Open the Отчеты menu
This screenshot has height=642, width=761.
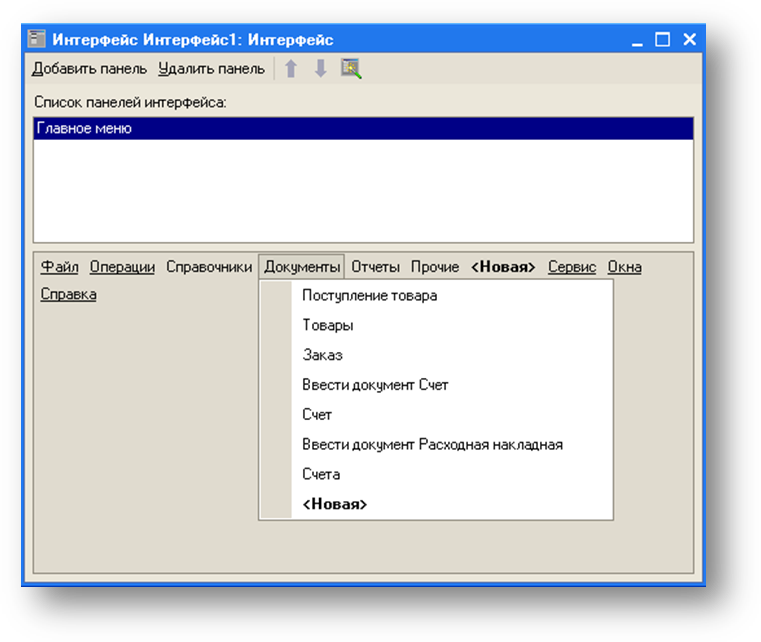[376, 267]
